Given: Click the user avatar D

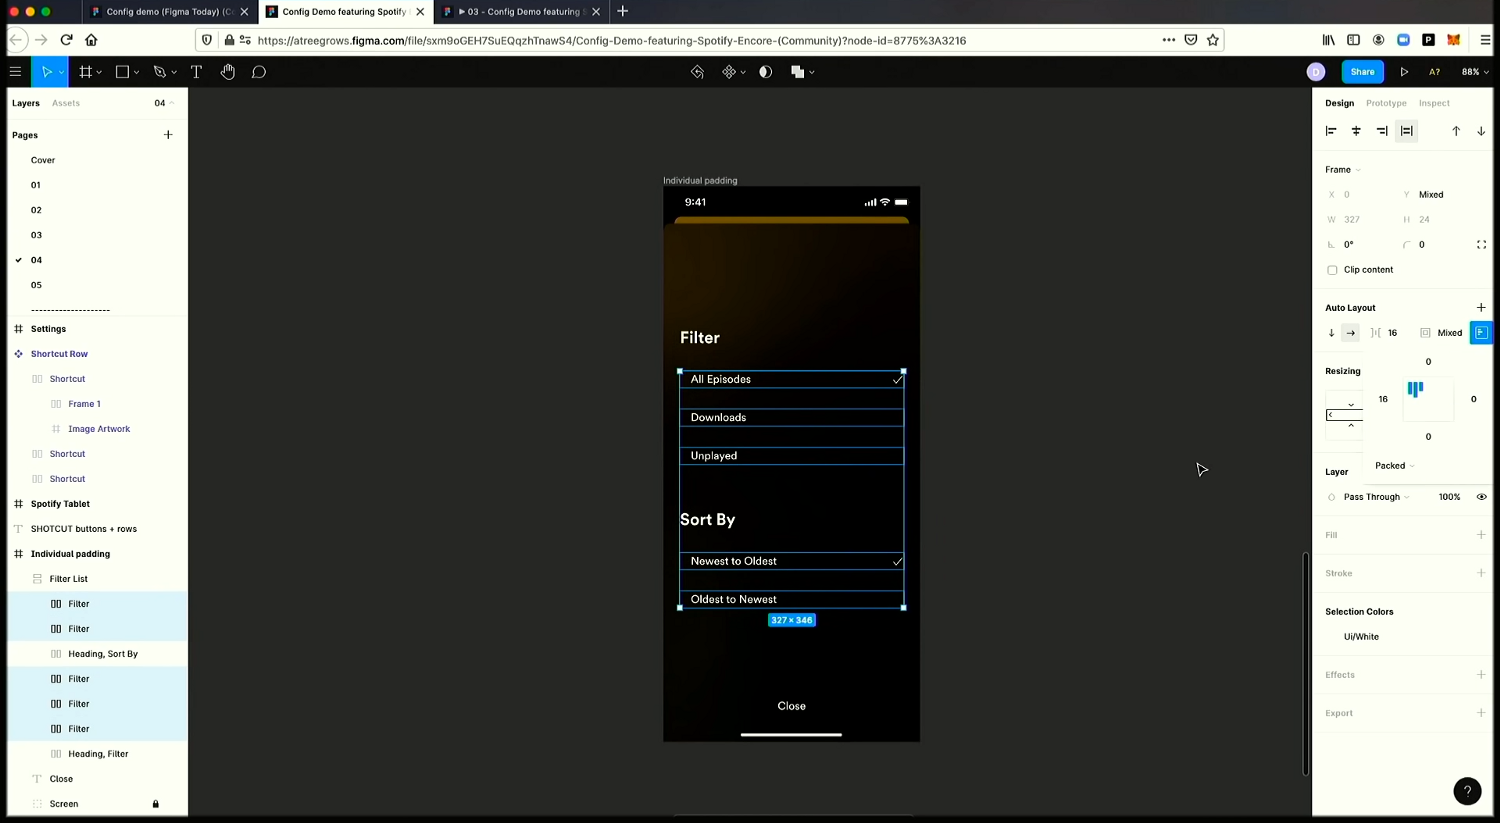Looking at the screenshot, I should 1316,72.
